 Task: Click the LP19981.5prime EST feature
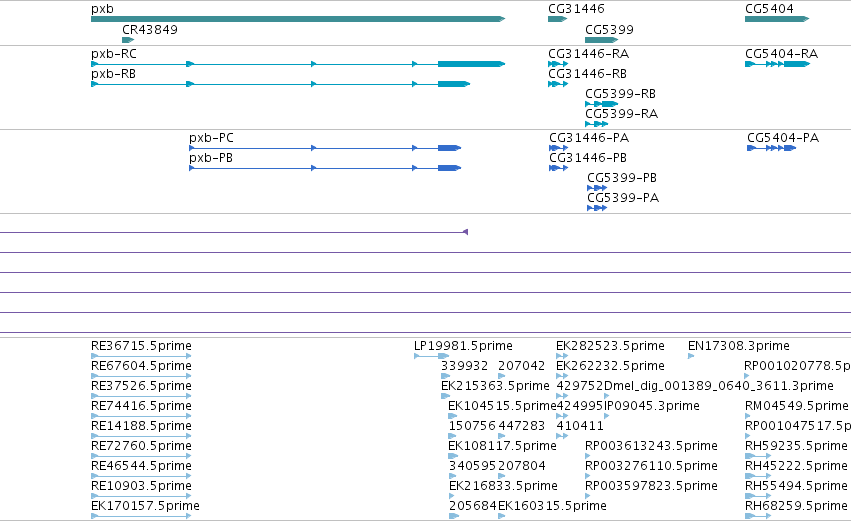pyautogui.click(x=431, y=356)
